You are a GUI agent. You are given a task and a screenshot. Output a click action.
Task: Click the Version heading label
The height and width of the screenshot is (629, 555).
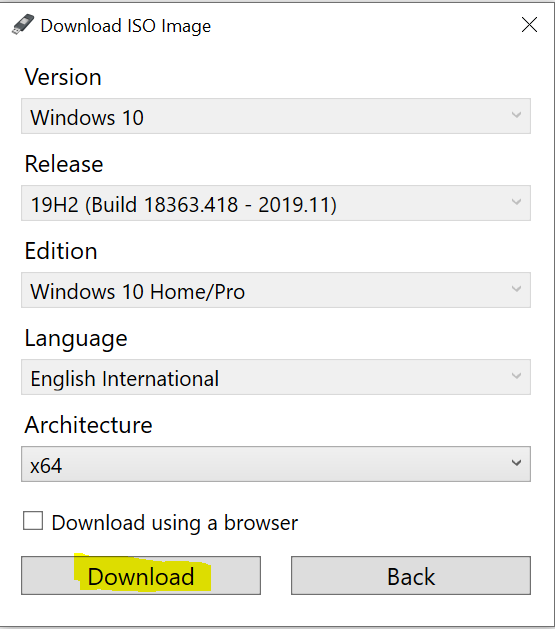click(63, 77)
